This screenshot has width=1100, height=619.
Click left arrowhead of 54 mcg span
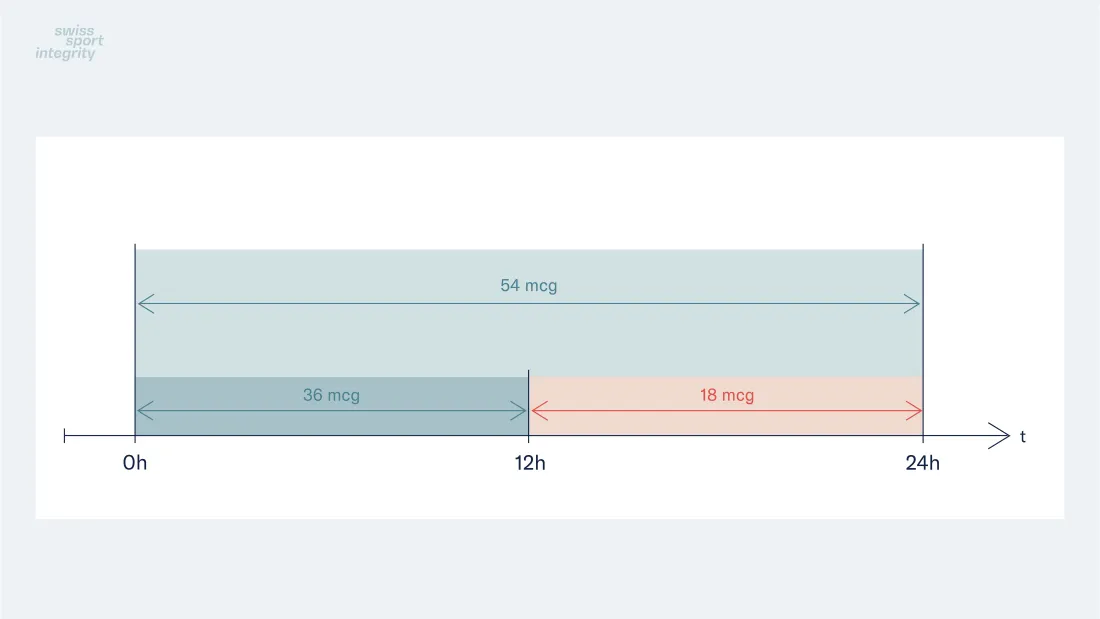pyautogui.click(x=146, y=304)
